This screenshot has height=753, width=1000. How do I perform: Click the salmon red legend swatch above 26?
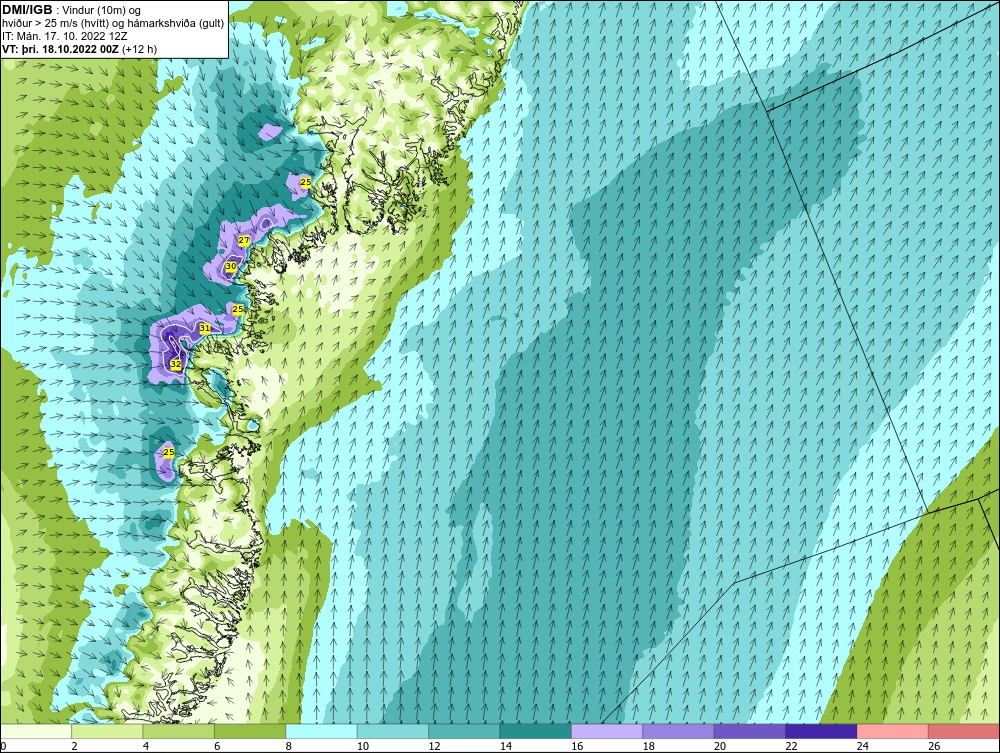tap(964, 731)
